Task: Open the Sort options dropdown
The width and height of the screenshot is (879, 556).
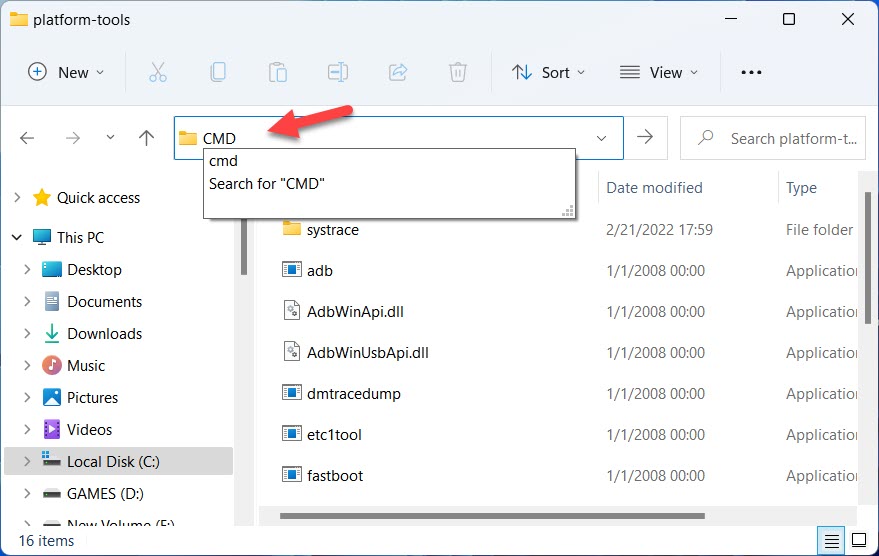Action: coord(548,72)
